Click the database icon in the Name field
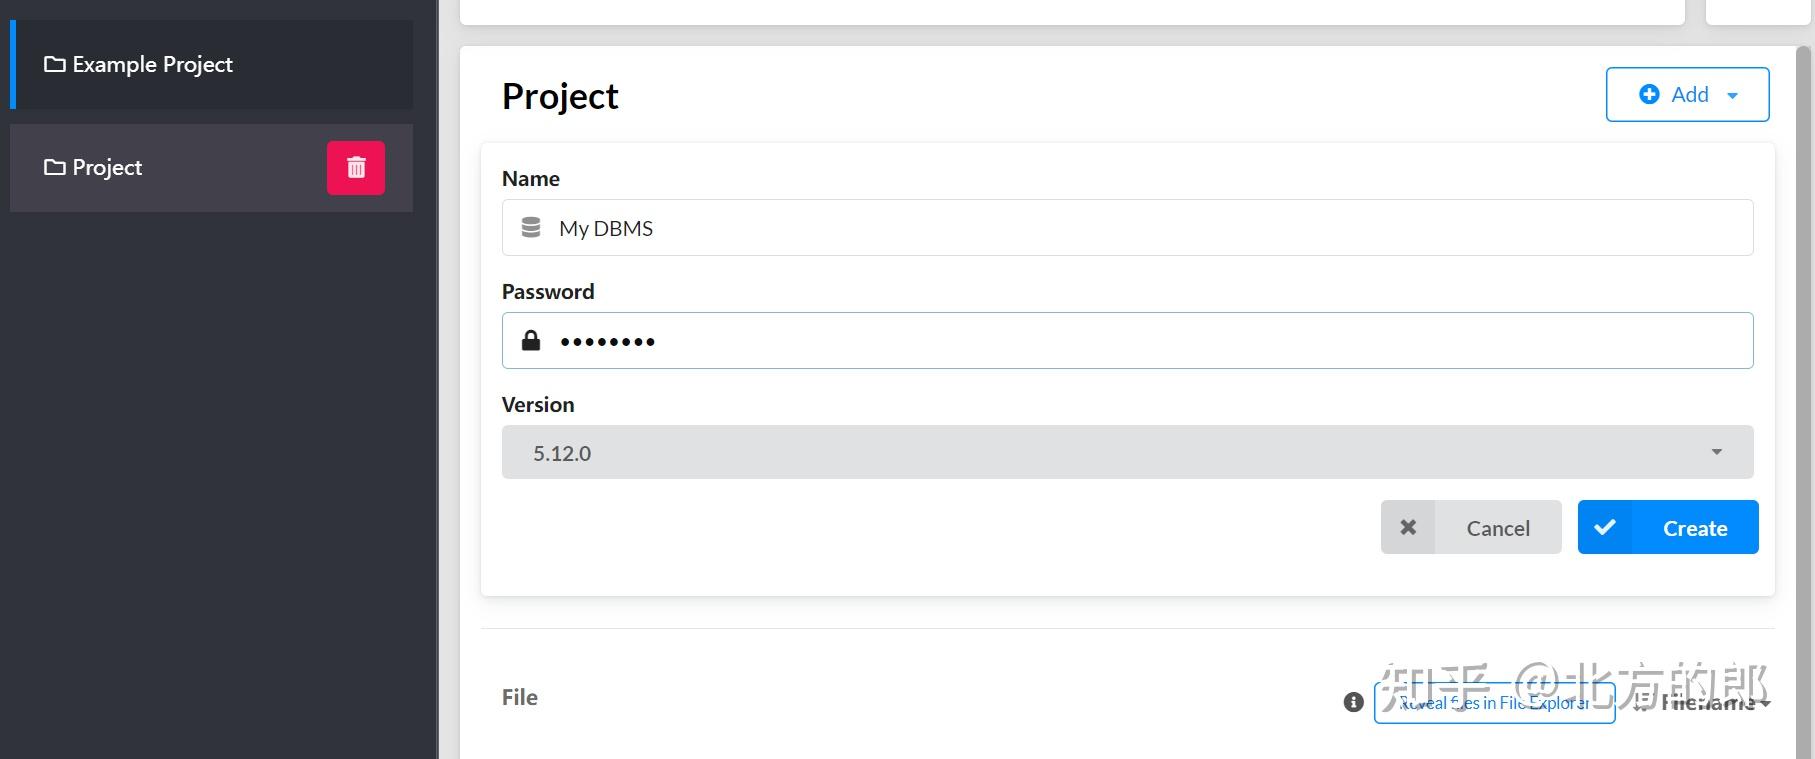This screenshot has width=1815, height=759. pos(531,227)
